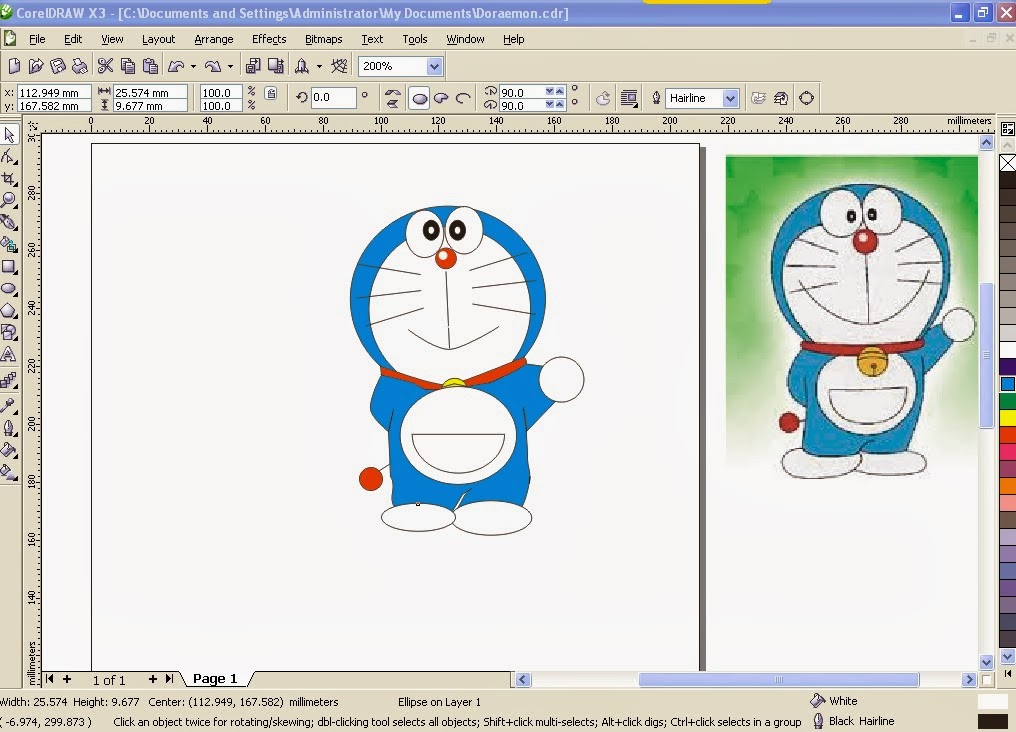Image resolution: width=1016 pixels, height=732 pixels.
Task: Click the Paste clipboard icon
Action: click(150, 65)
